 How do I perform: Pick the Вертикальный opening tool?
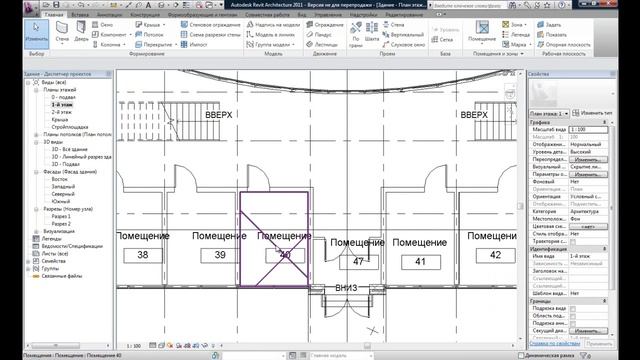click(x=403, y=35)
